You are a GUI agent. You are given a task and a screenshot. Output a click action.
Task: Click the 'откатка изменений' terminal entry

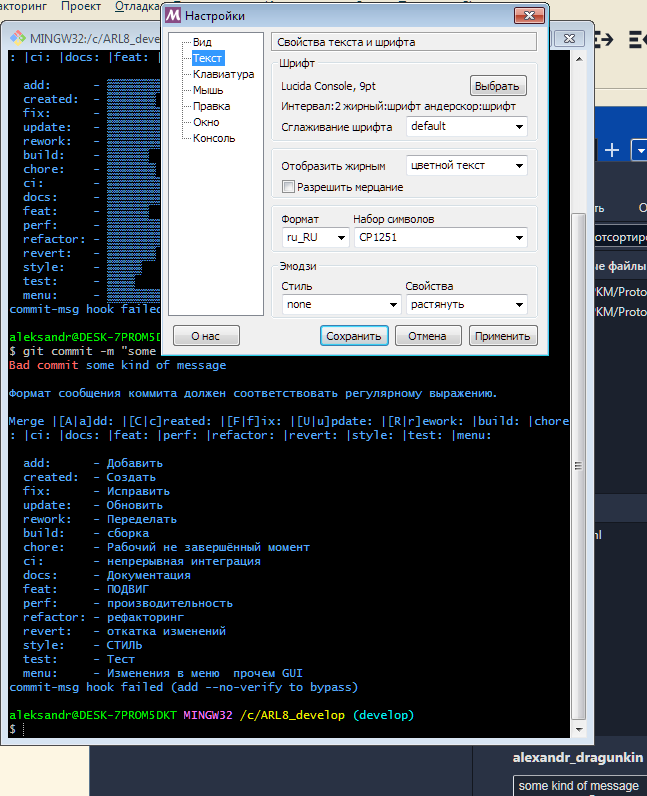[167, 632]
